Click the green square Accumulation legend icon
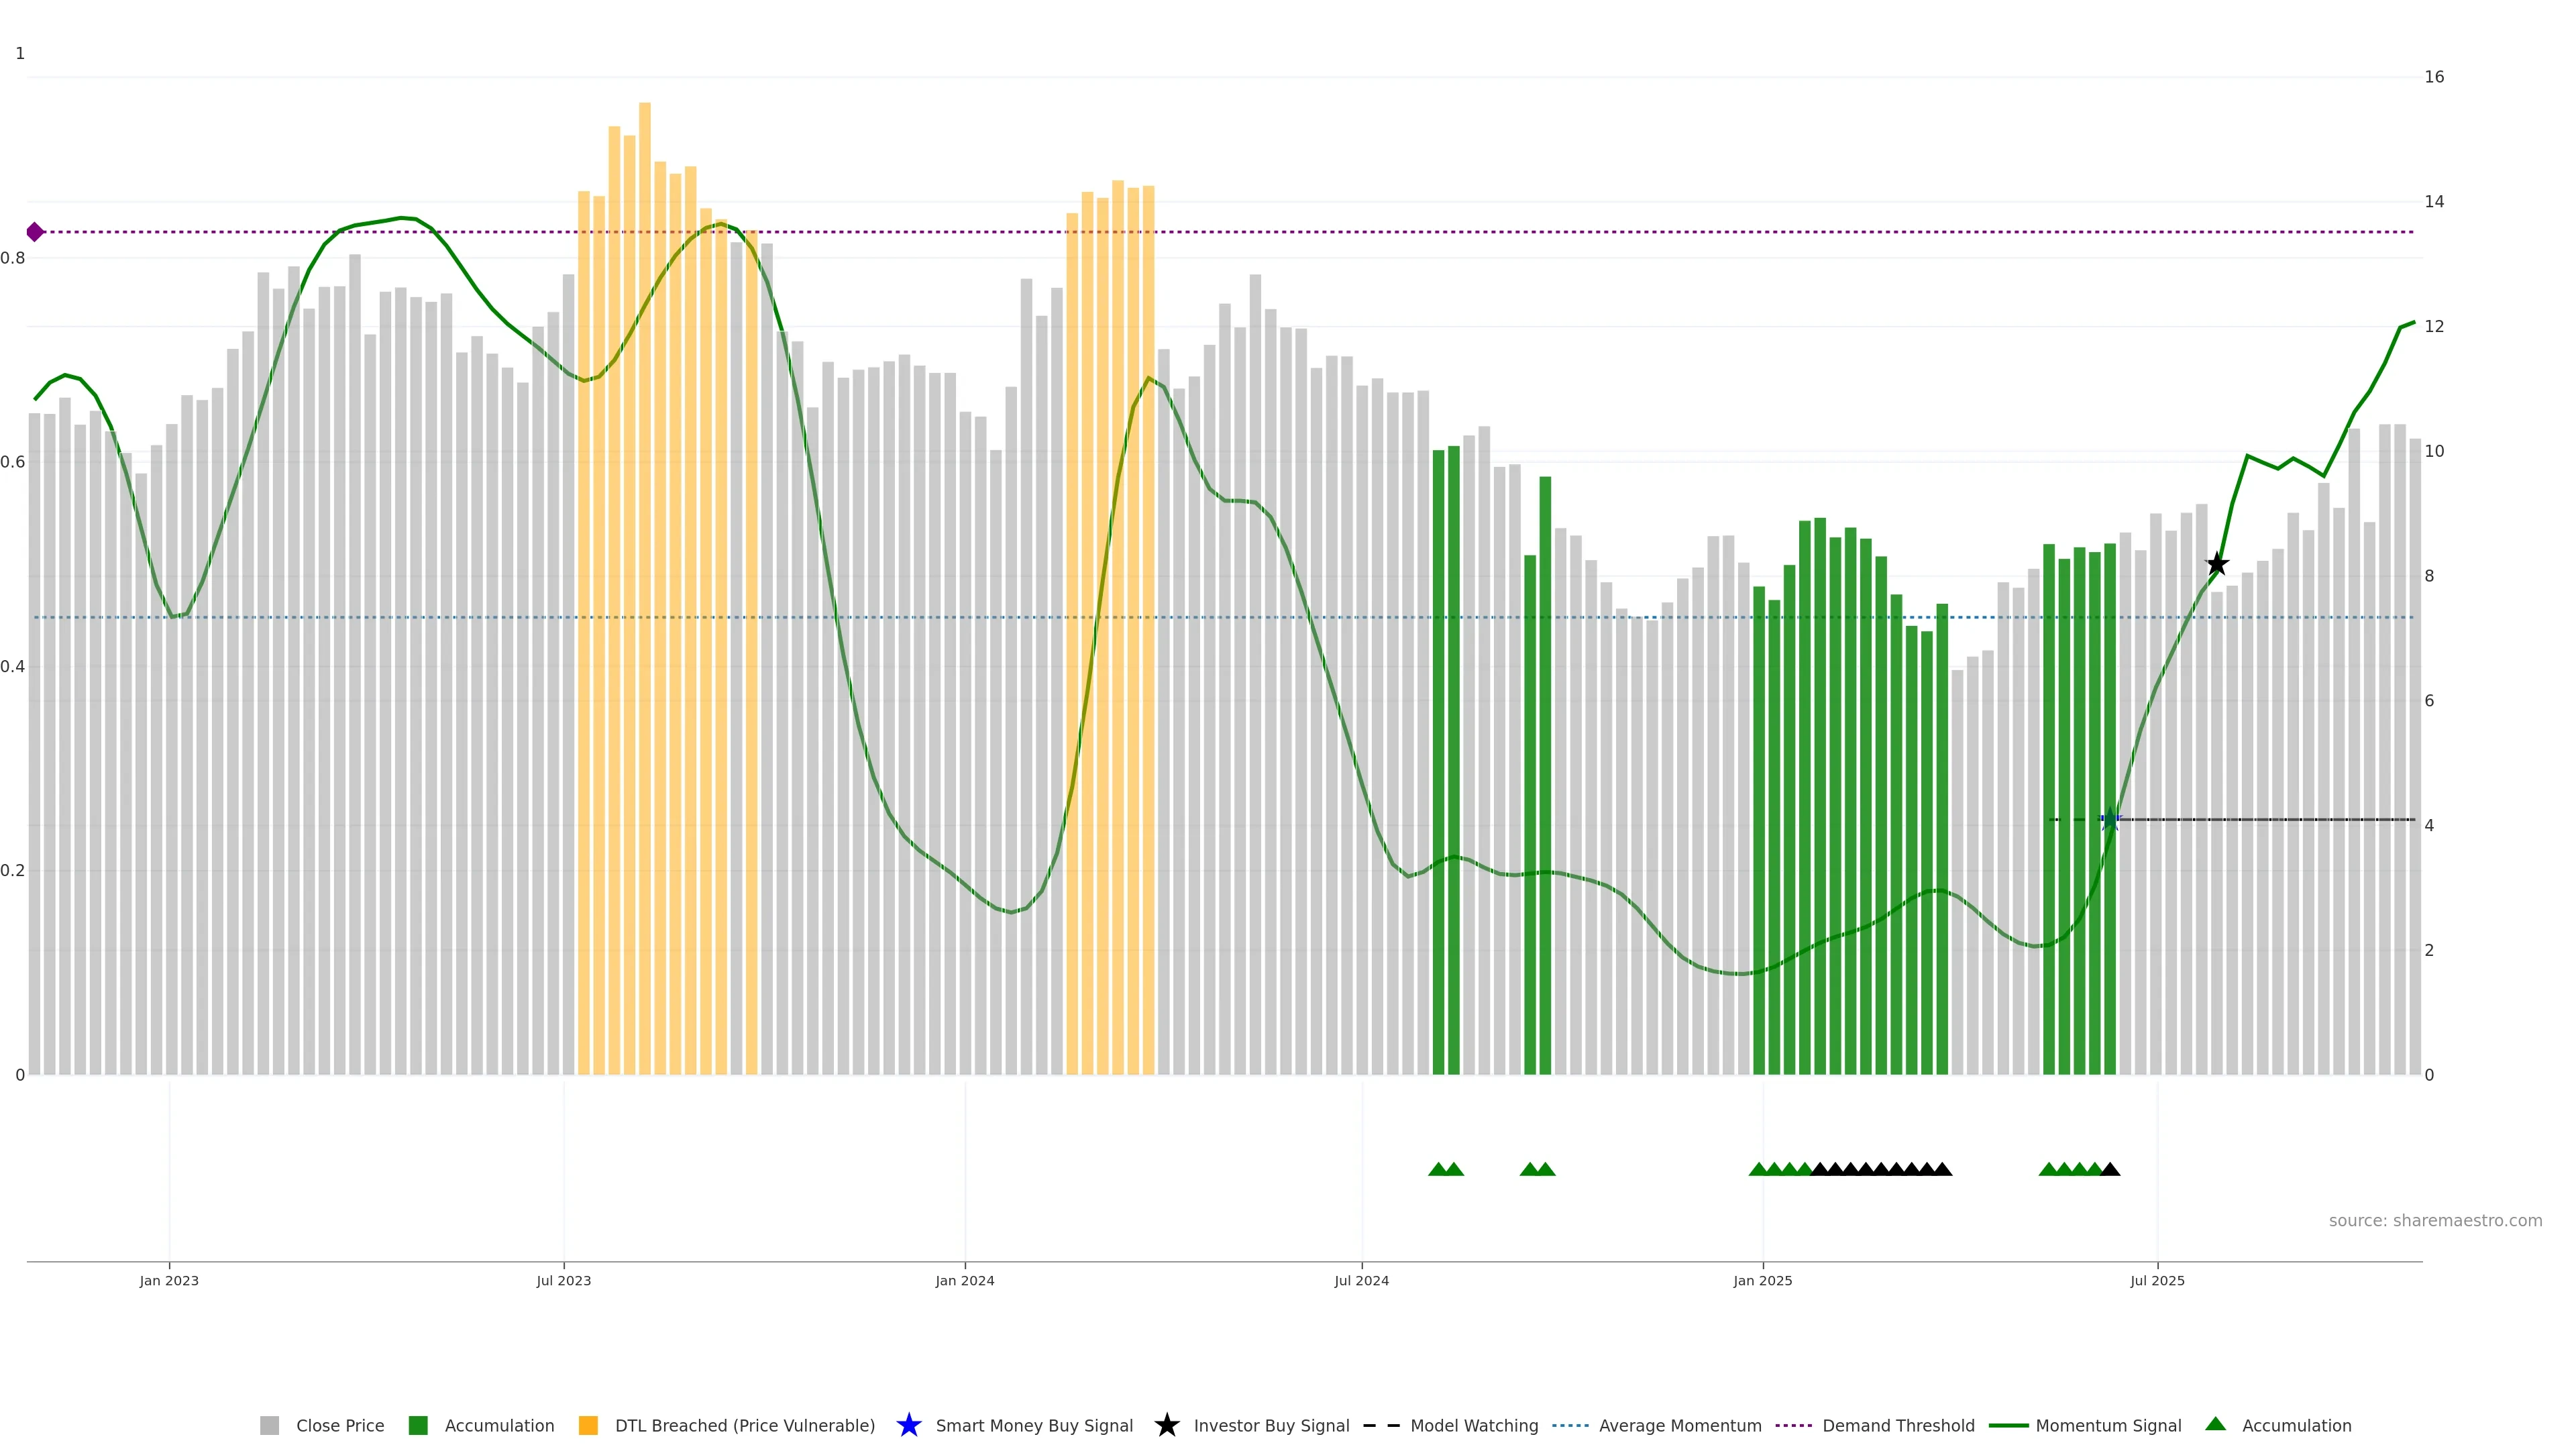 point(418,1425)
